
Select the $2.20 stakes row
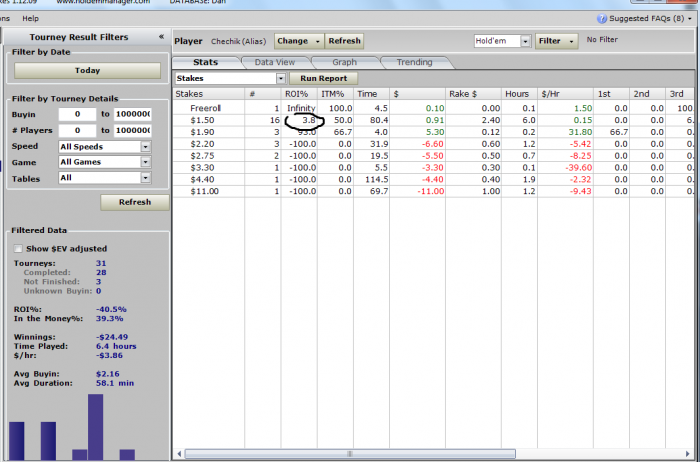[x=433, y=144]
